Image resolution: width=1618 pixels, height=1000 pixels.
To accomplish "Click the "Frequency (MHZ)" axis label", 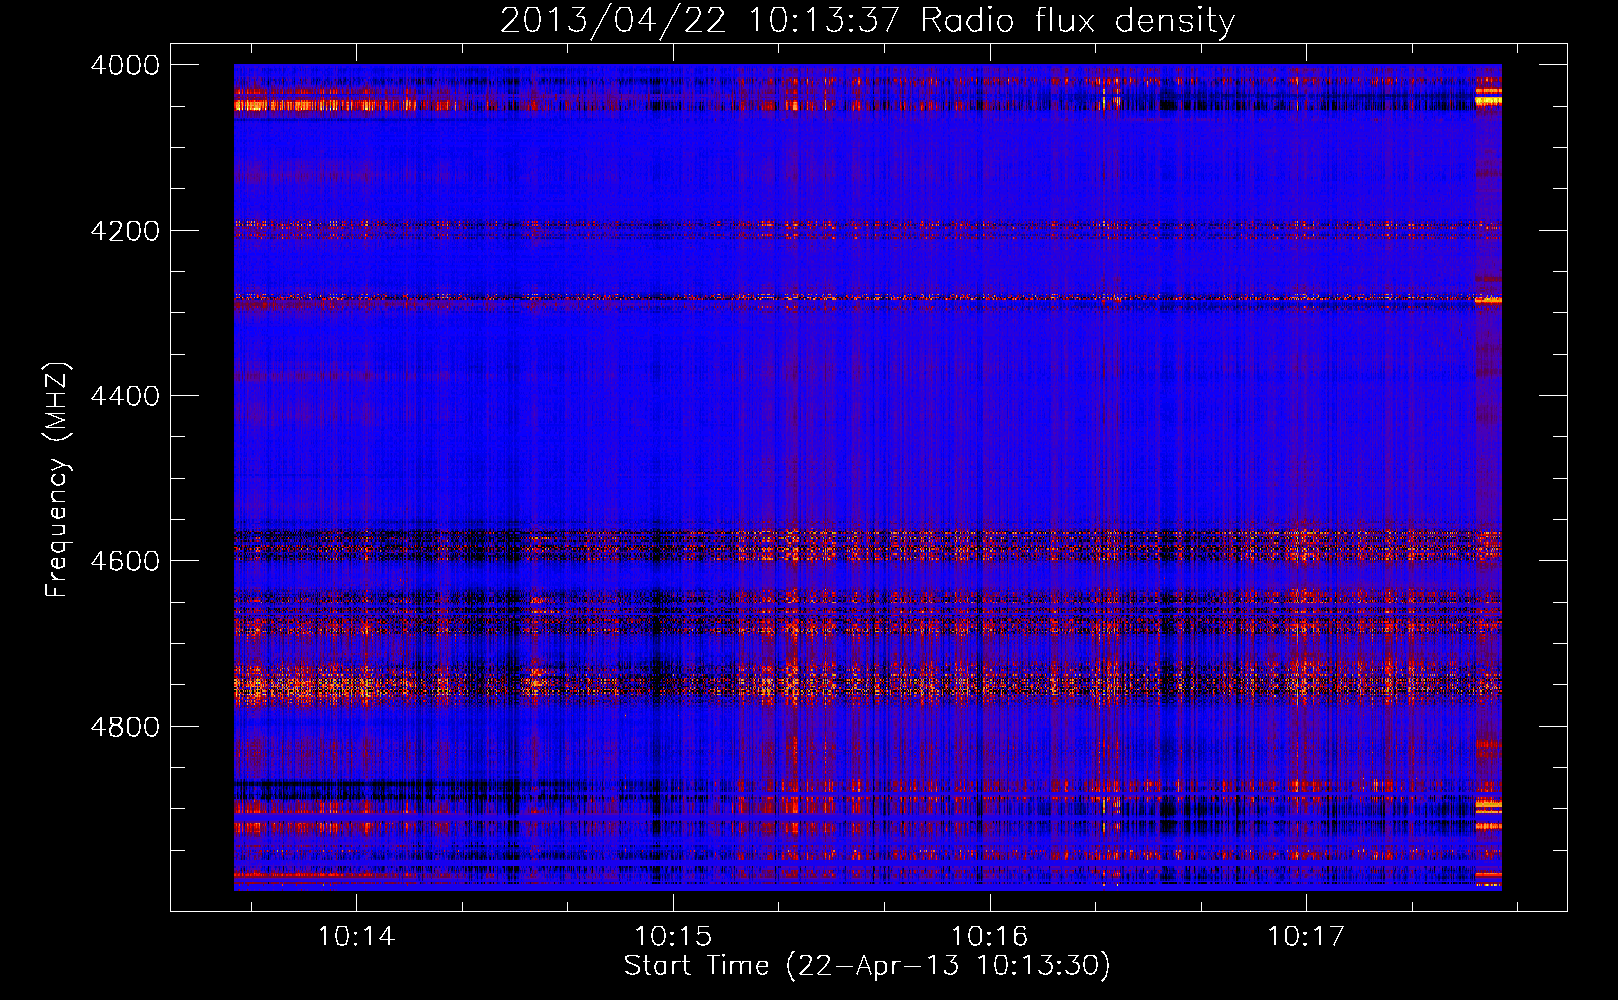I will [57, 480].
